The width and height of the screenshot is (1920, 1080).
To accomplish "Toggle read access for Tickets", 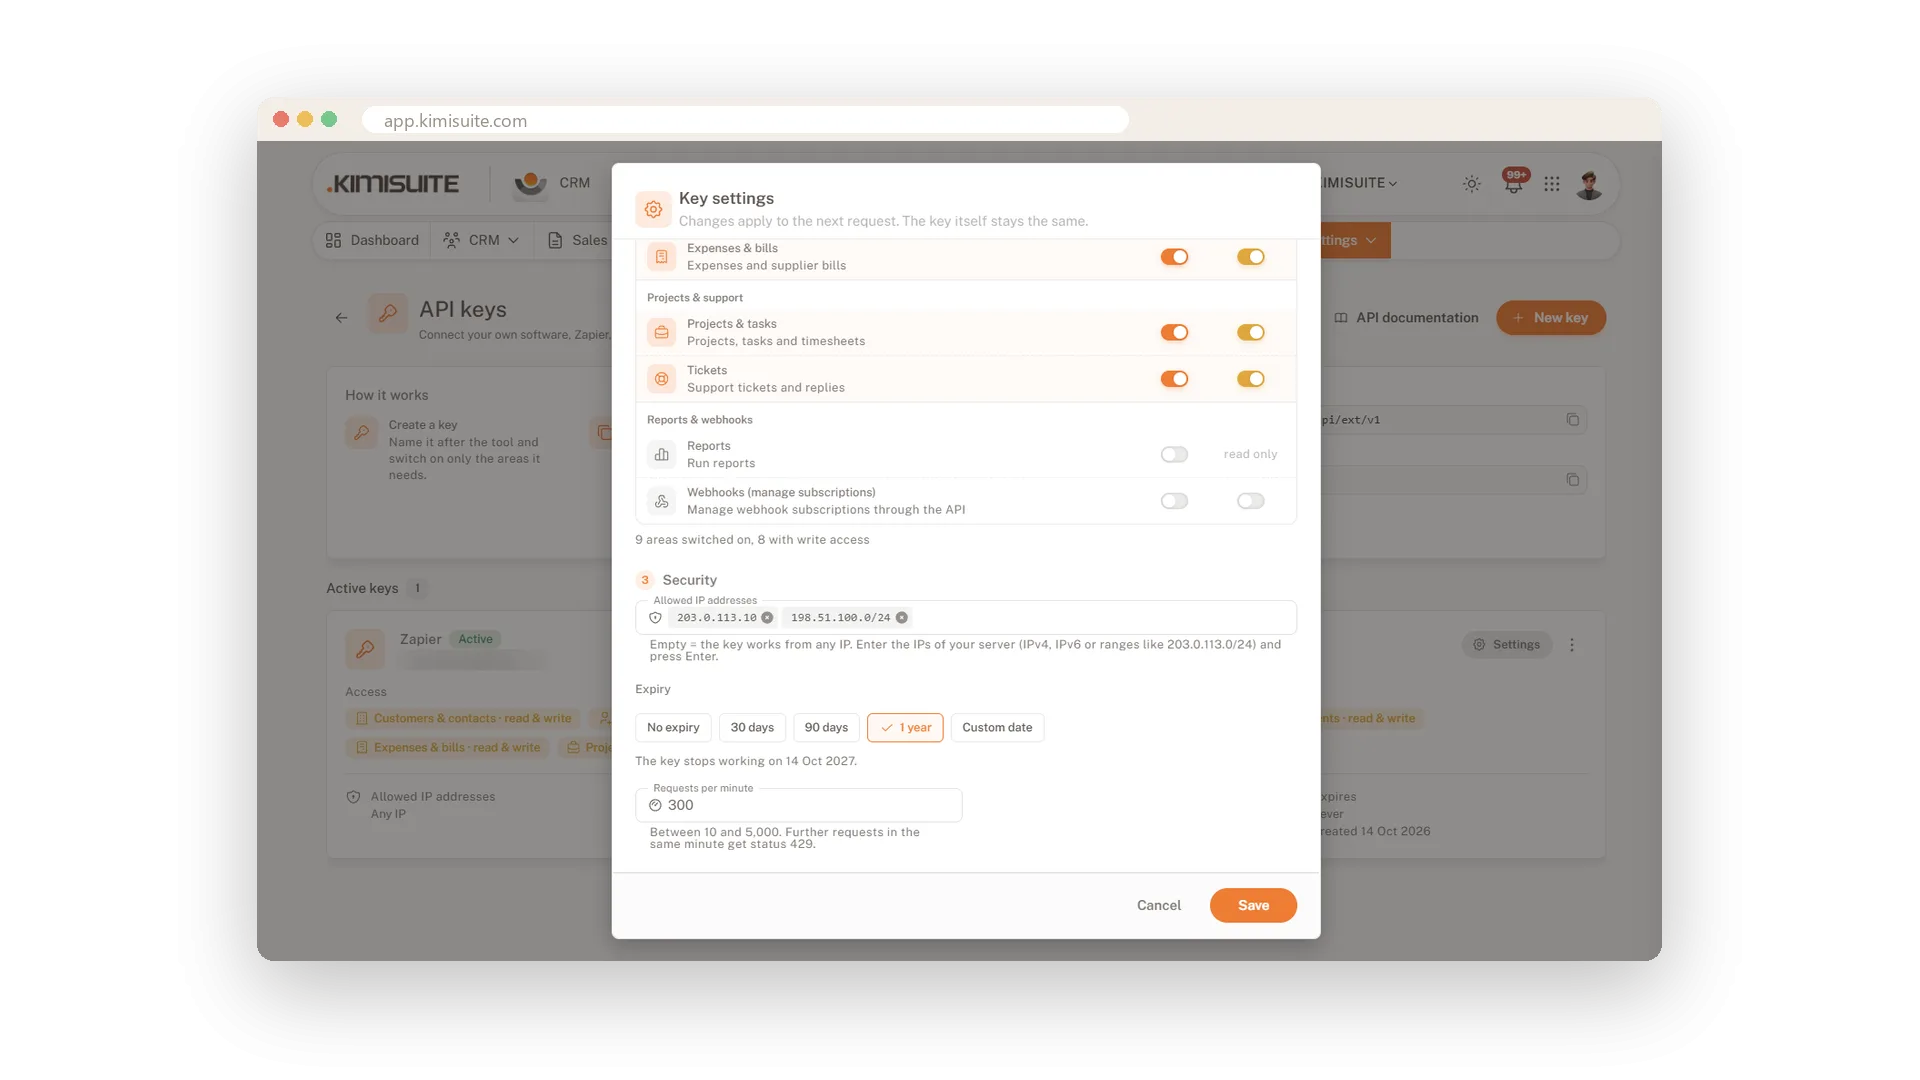I will click(x=1174, y=379).
